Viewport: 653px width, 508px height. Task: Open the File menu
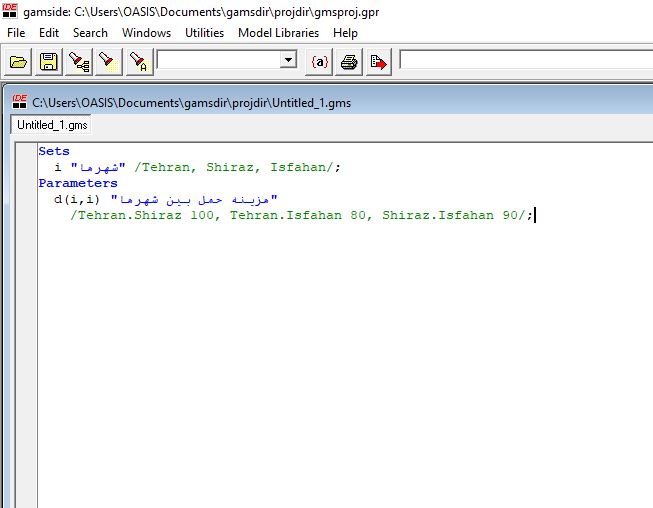[16, 33]
